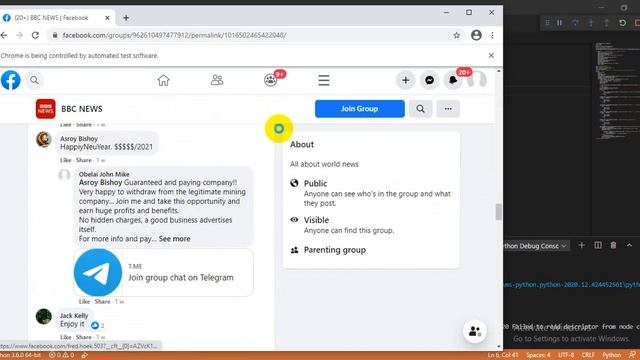640x360 pixels.
Task: Click the Visible heading in About
Action: 316,220
